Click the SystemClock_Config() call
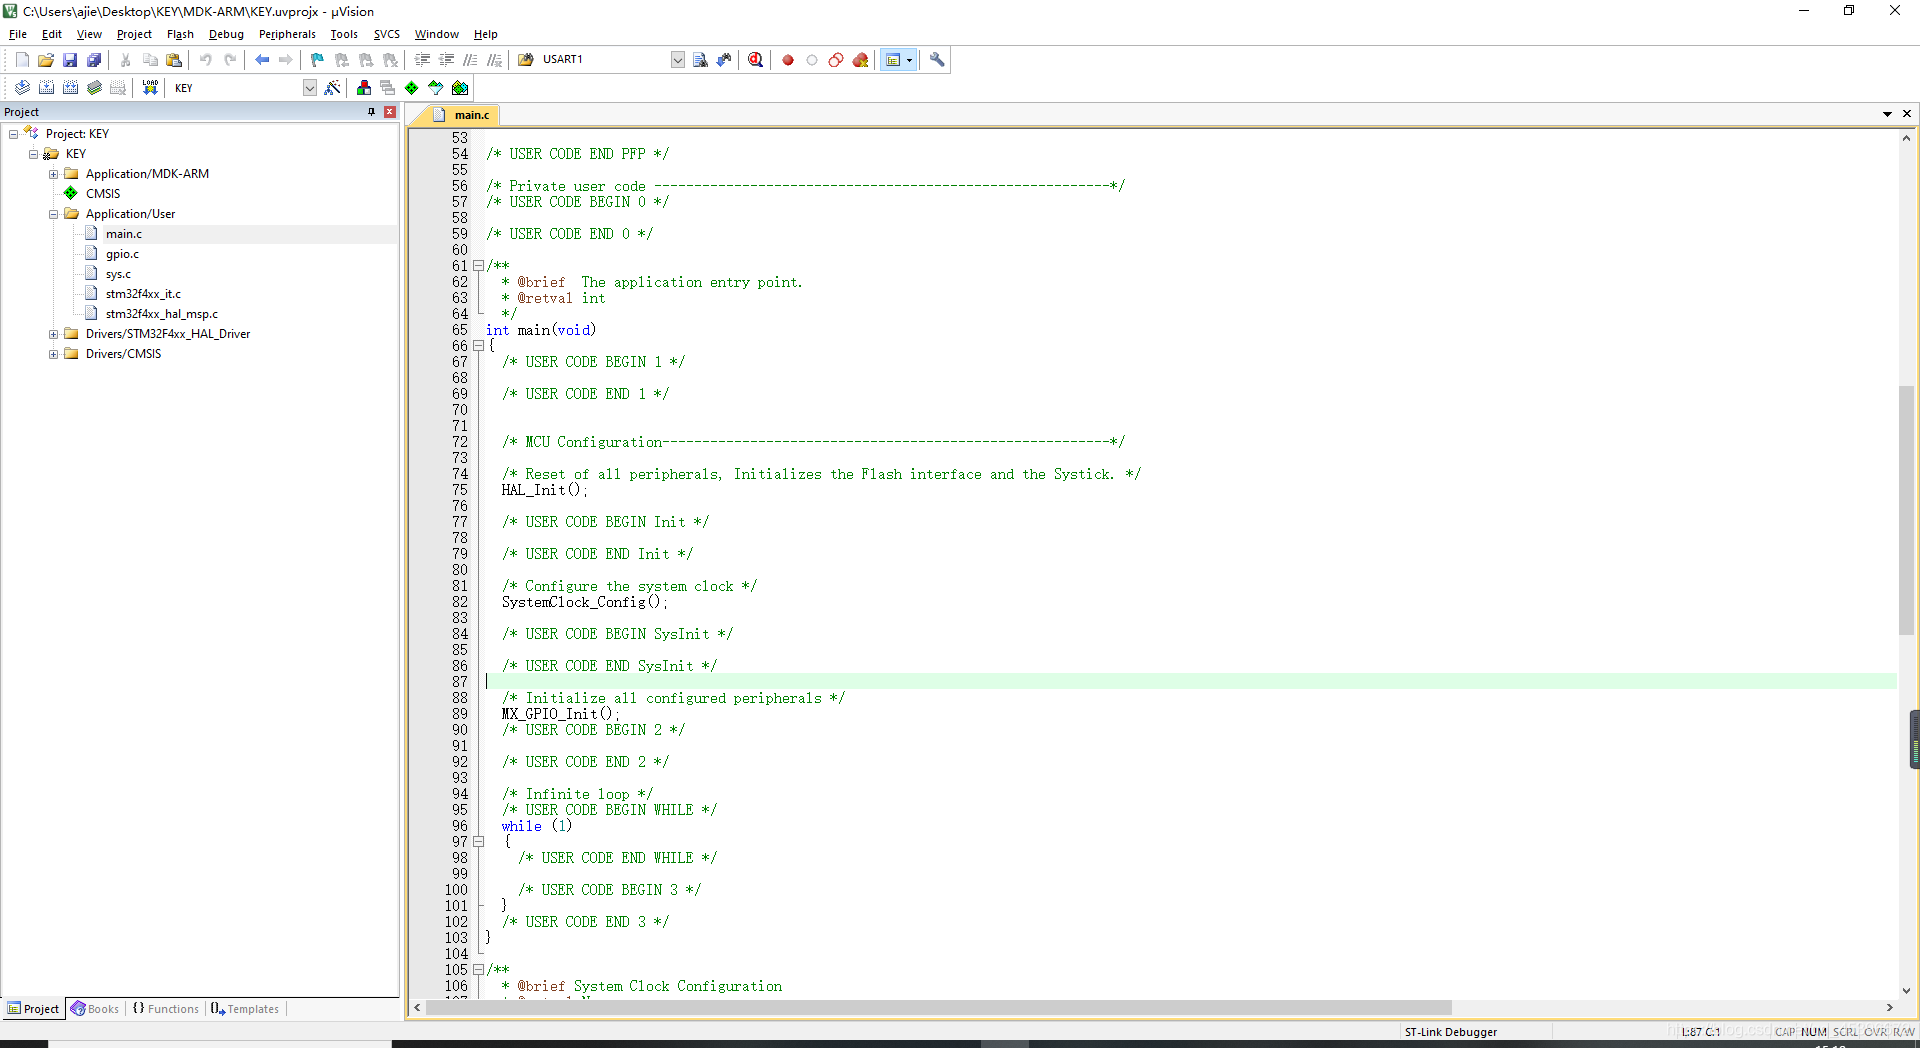This screenshot has width=1920, height=1048. tap(584, 602)
